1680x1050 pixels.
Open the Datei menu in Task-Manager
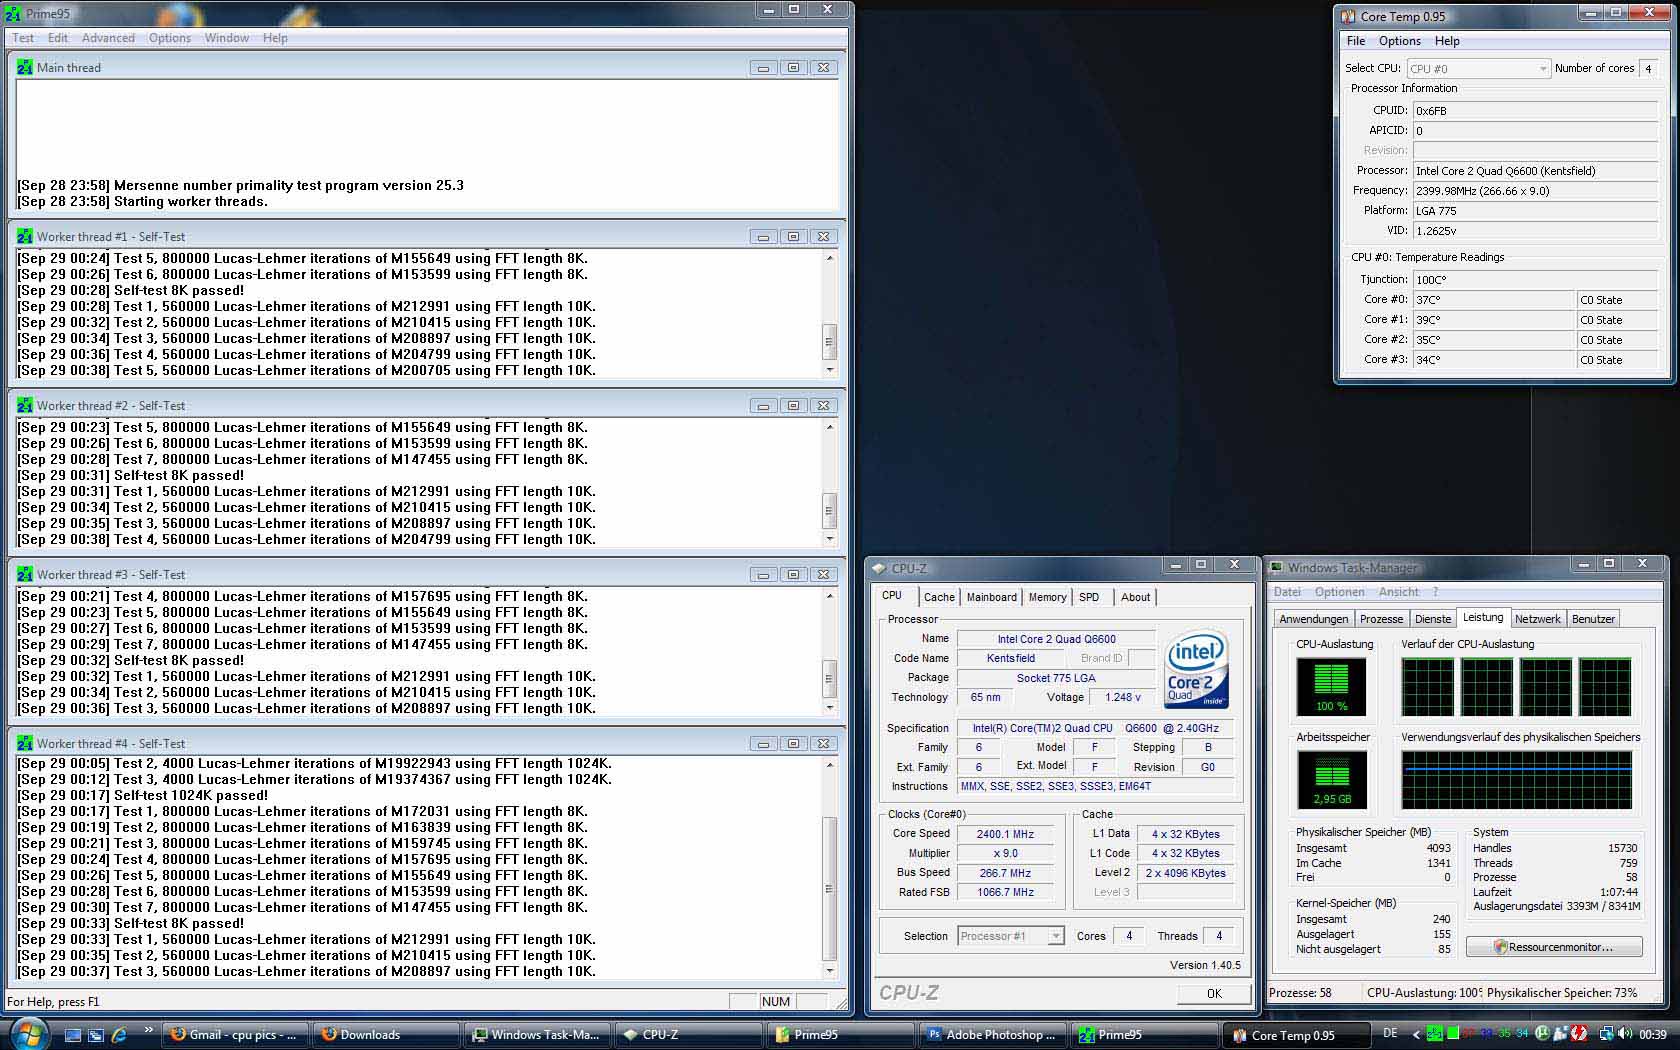[x=1287, y=592]
